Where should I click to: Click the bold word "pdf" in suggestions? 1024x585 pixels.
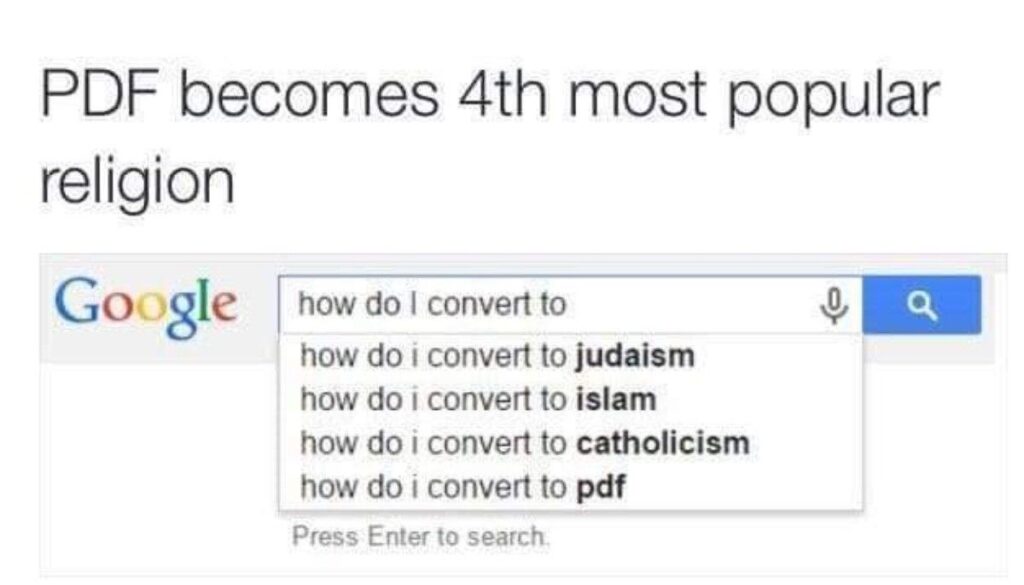click(x=603, y=487)
